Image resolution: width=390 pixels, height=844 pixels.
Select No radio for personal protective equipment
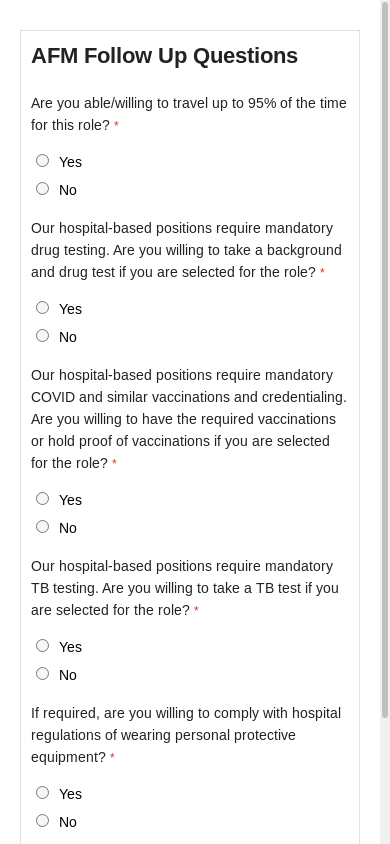42,820
